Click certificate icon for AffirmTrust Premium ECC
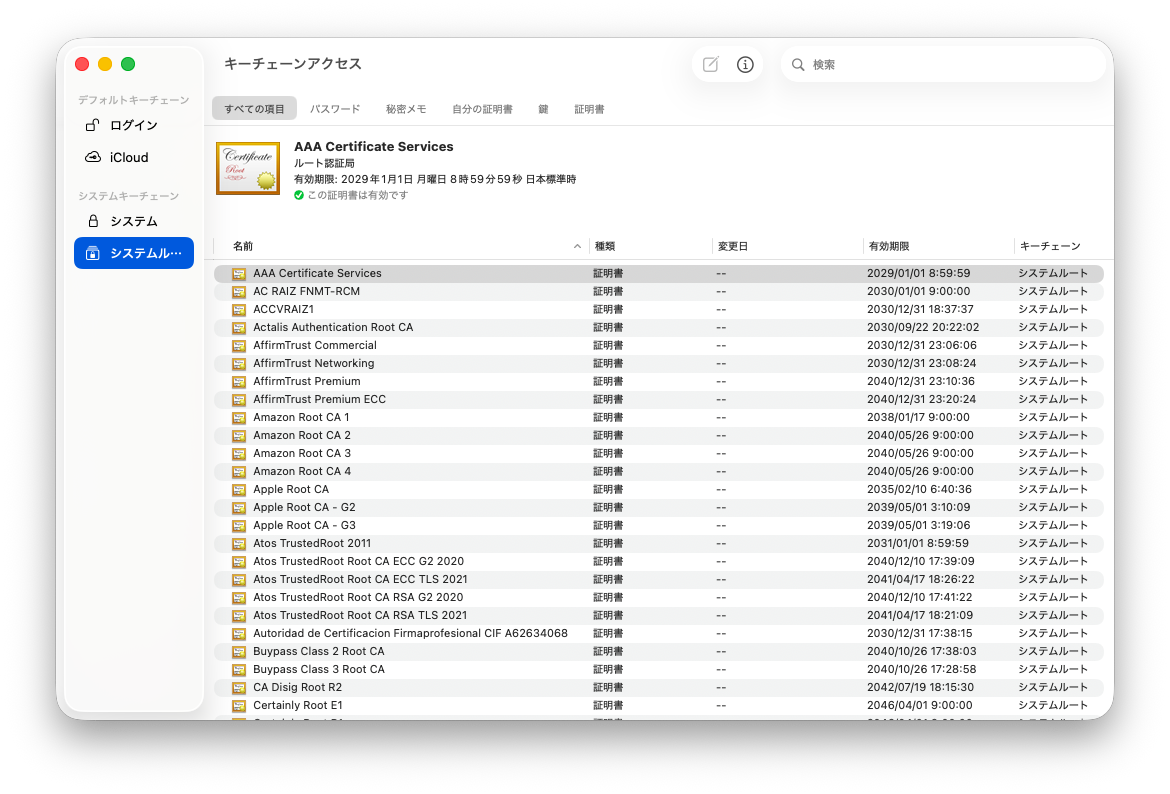1170x794 pixels. pos(239,399)
